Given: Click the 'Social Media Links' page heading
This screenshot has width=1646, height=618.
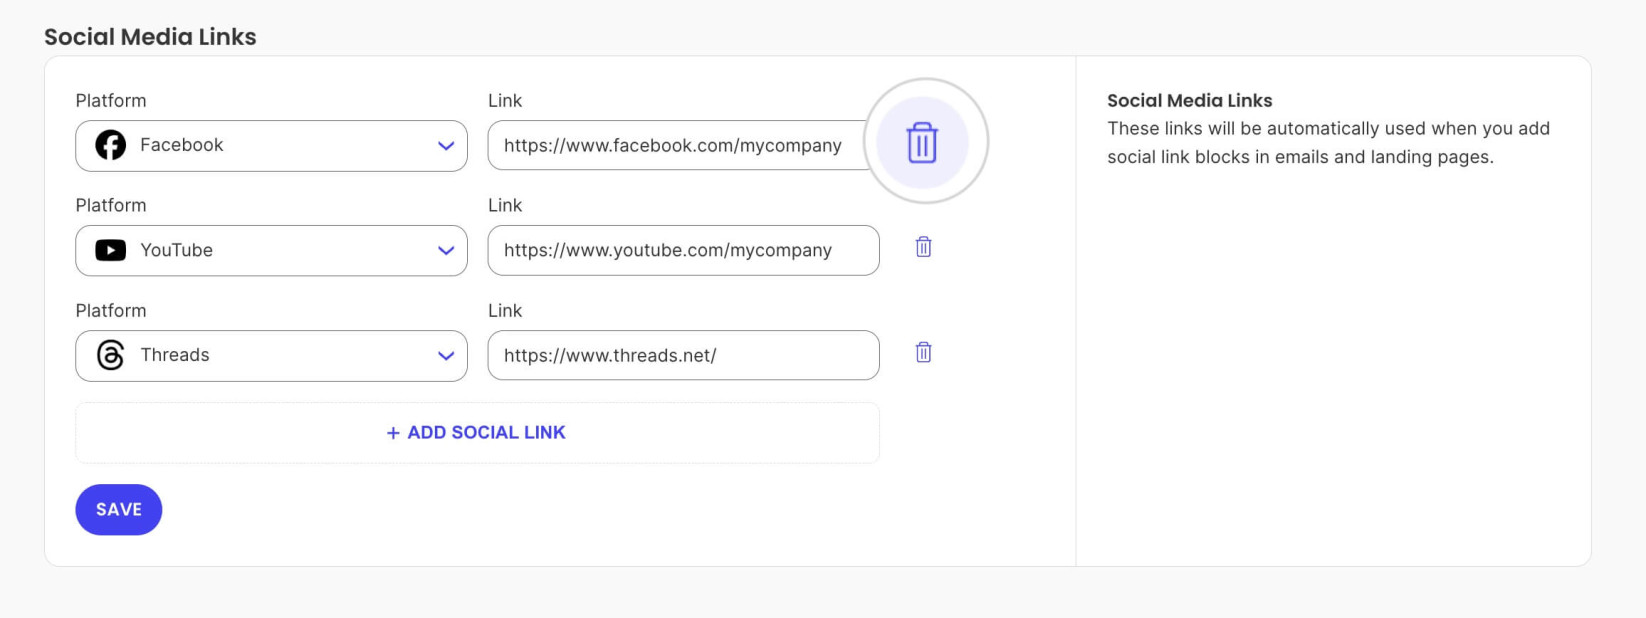Looking at the screenshot, I should [x=150, y=37].
